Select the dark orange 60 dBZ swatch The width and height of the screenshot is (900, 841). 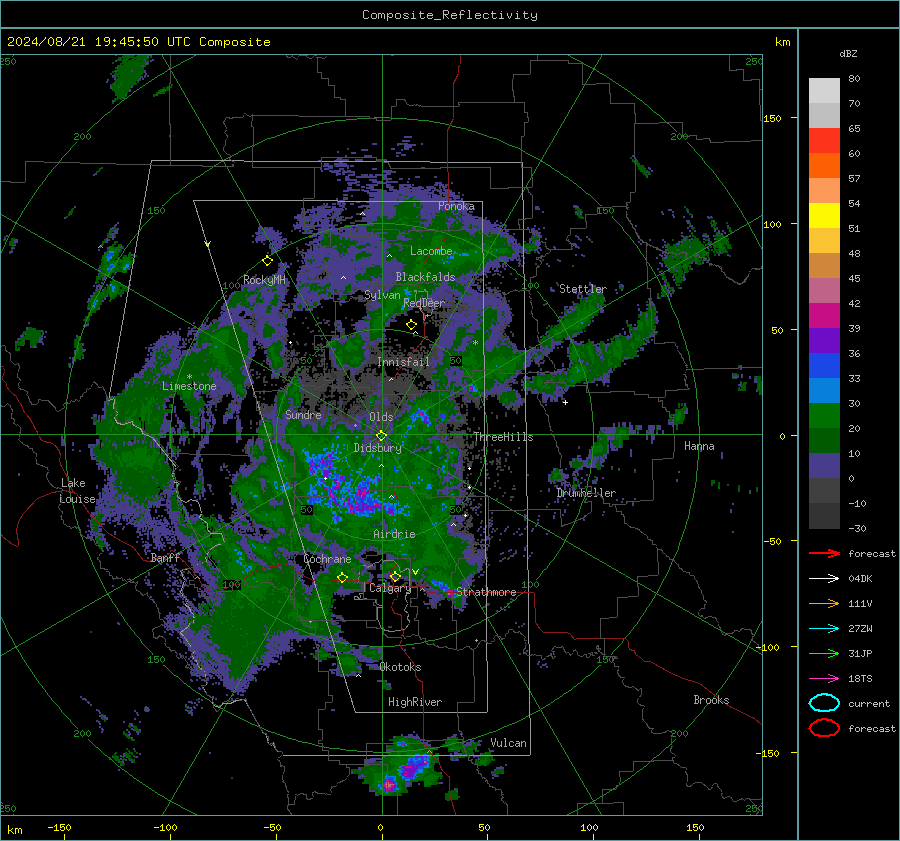(x=824, y=166)
